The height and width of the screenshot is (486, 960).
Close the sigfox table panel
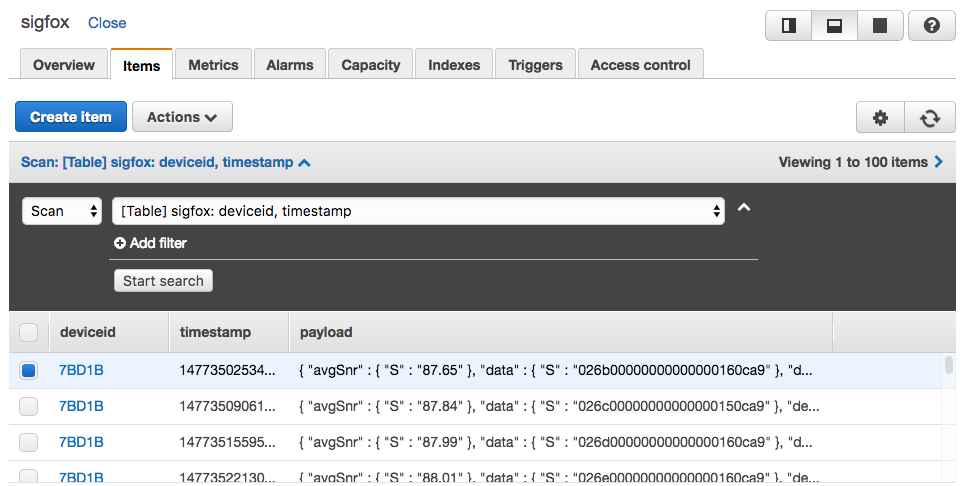tap(107, 23)
